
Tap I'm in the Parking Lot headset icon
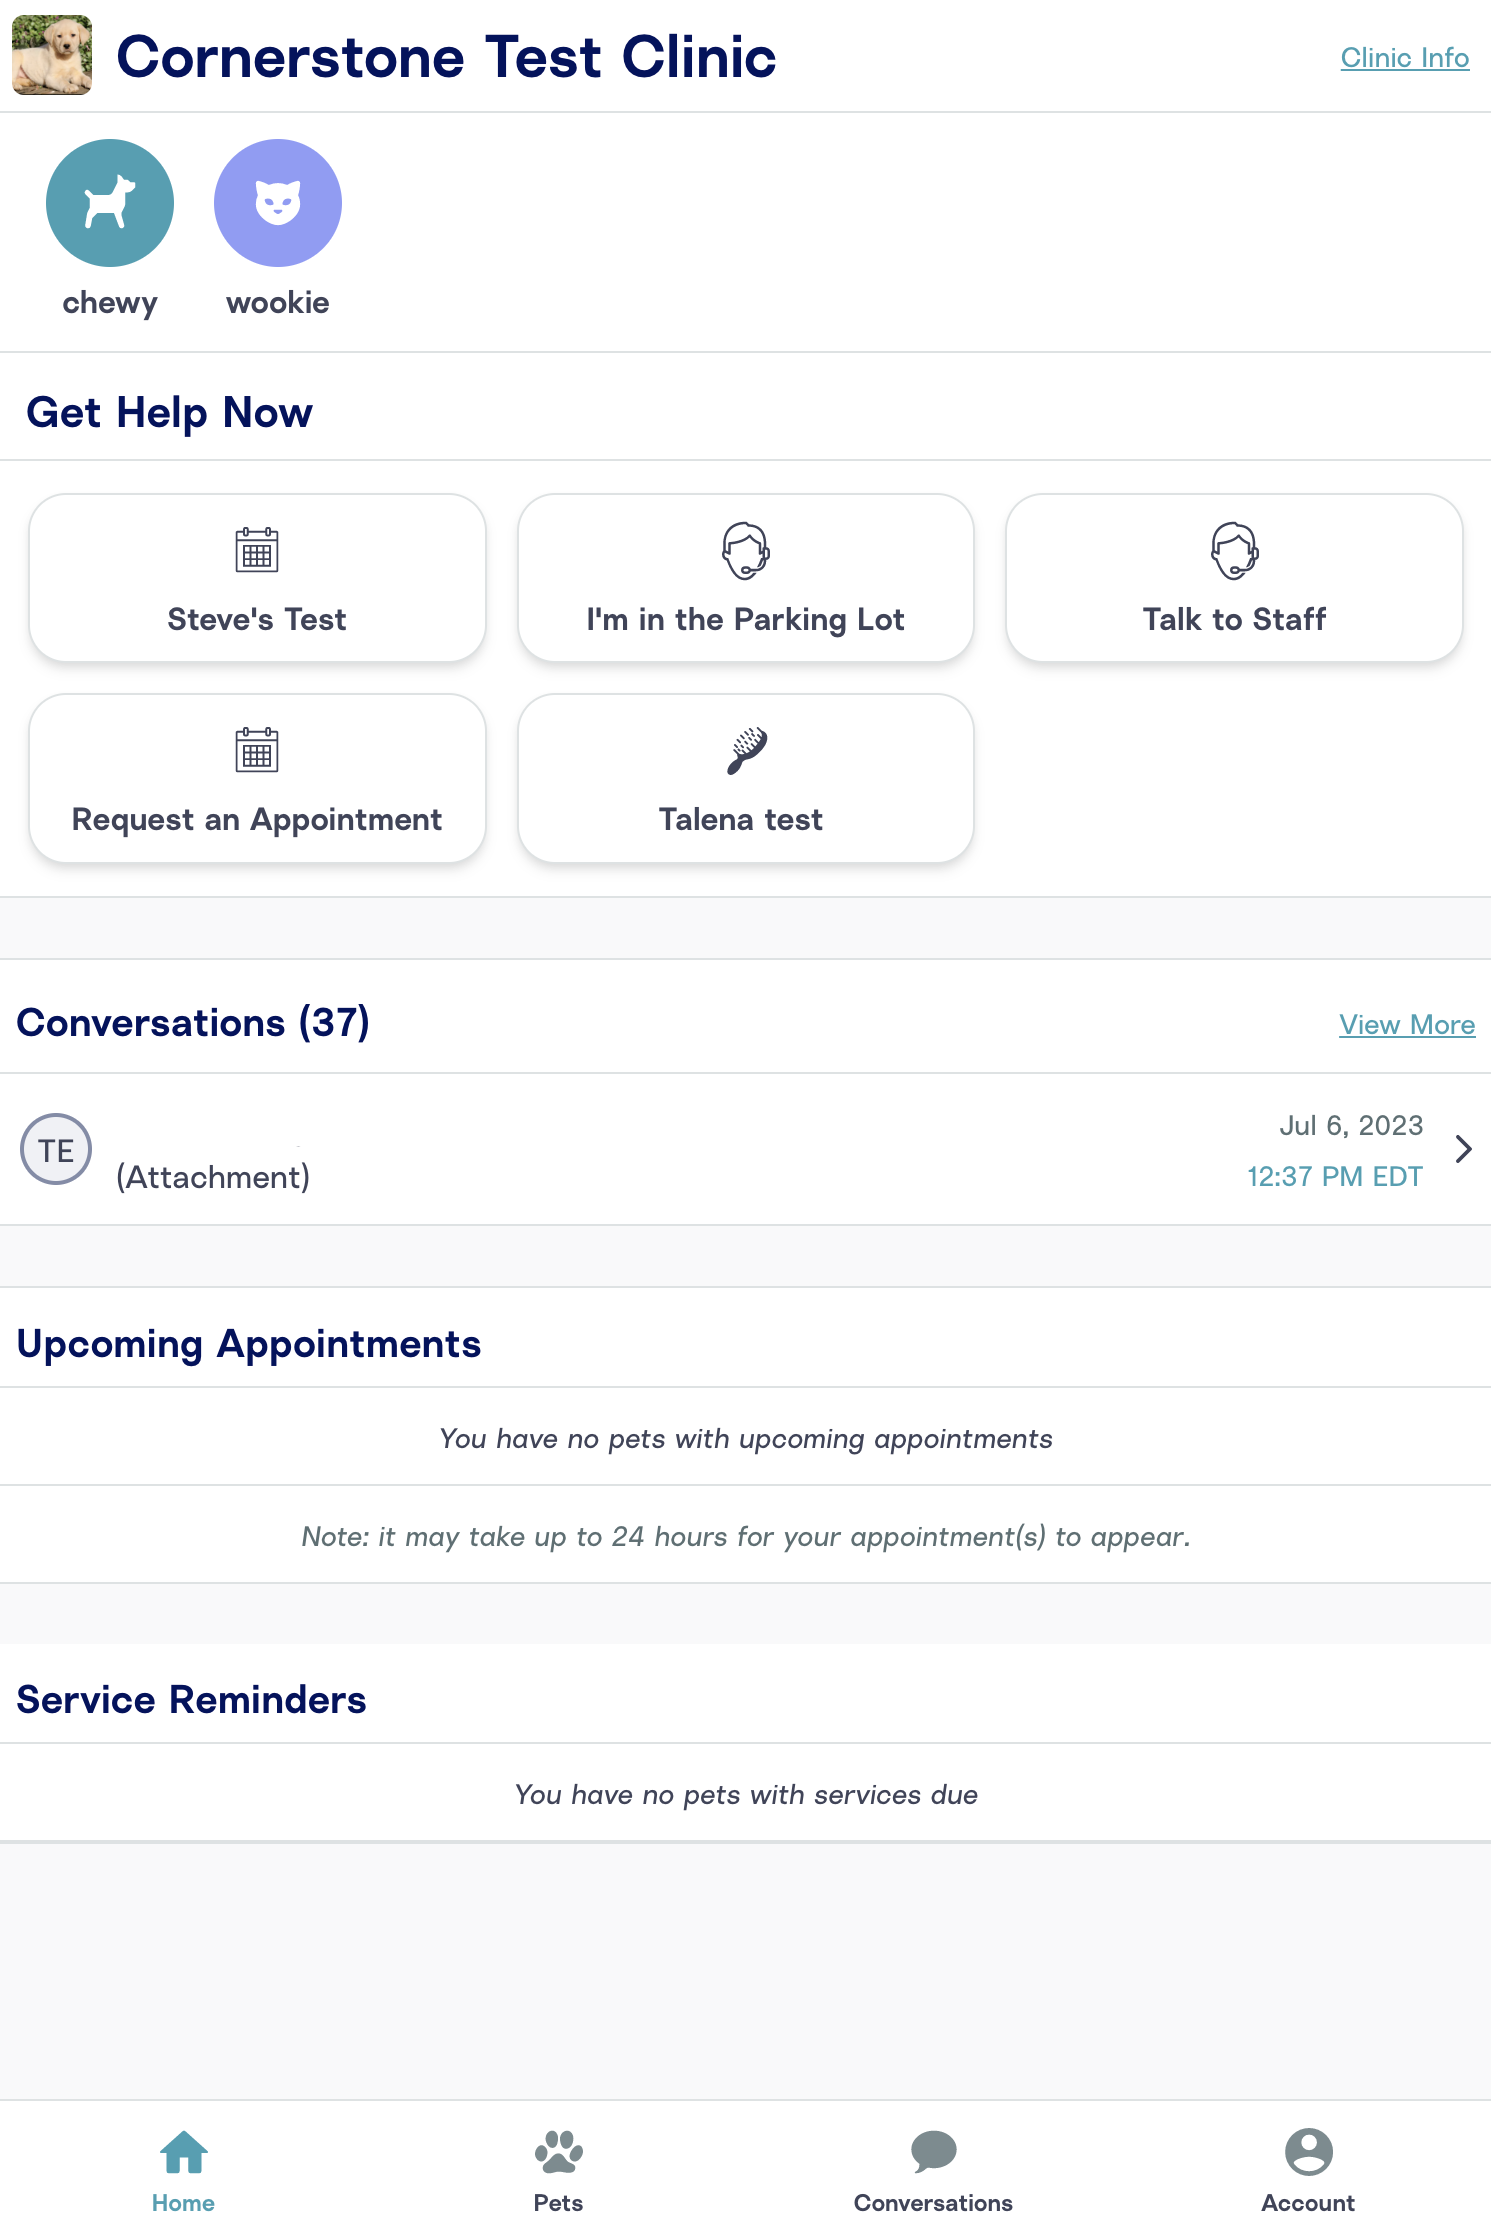(x=745, y=550)
